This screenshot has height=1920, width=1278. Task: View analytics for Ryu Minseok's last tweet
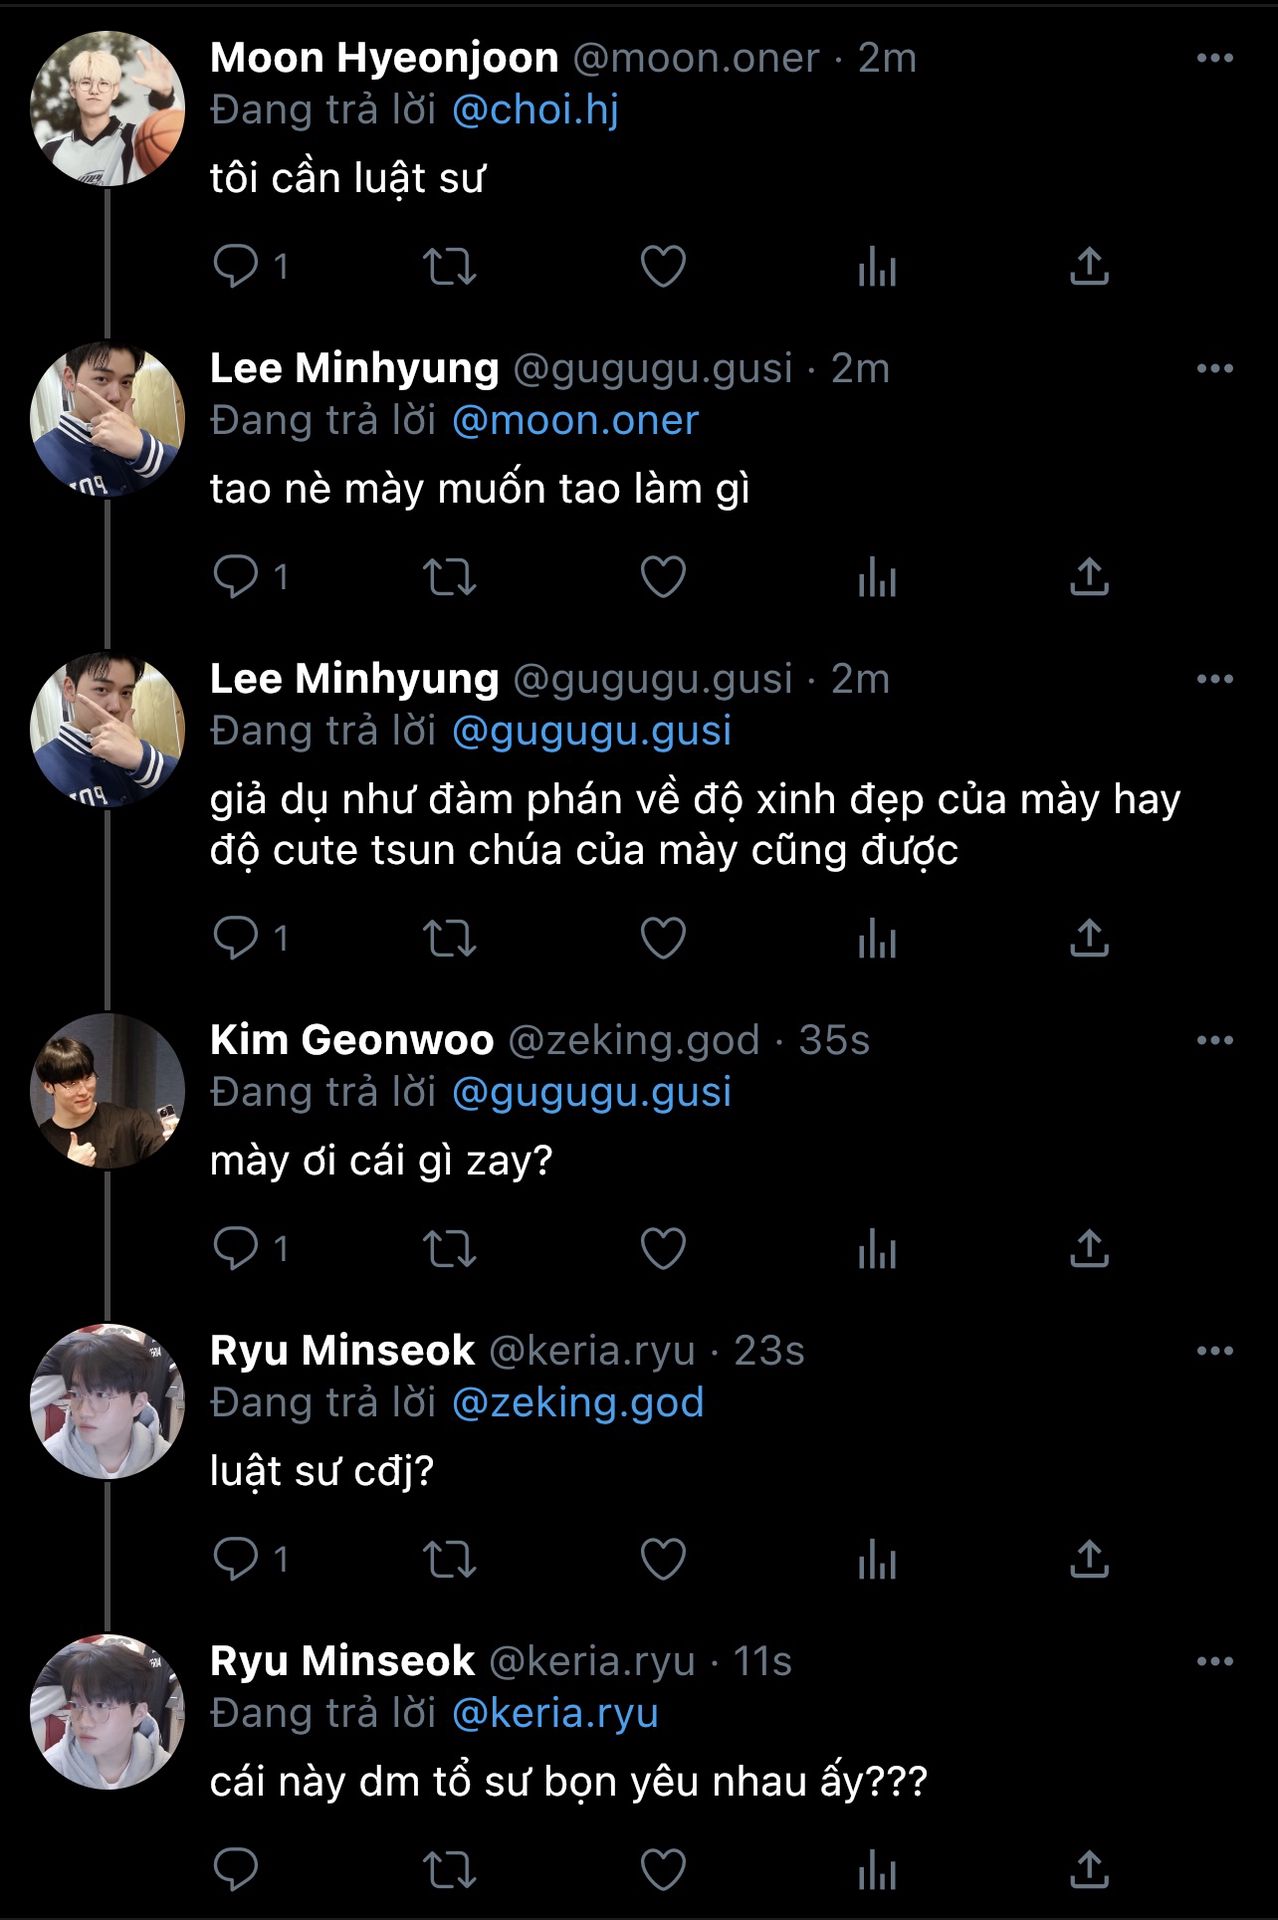[877, 1870]
